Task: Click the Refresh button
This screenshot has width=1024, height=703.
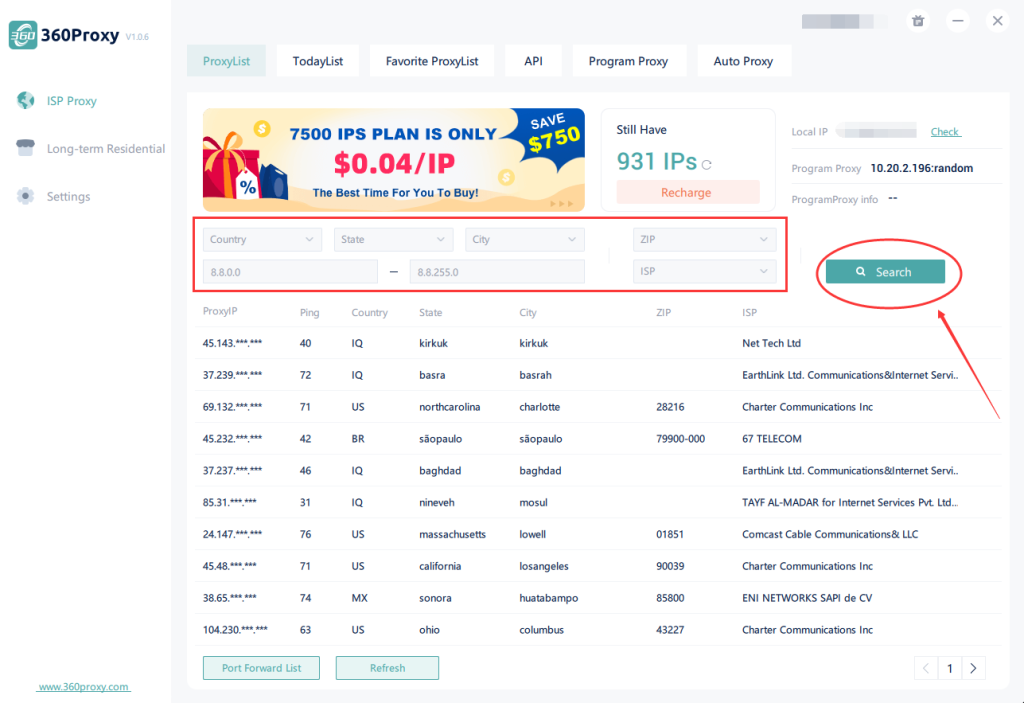Action: coord(387,668)
